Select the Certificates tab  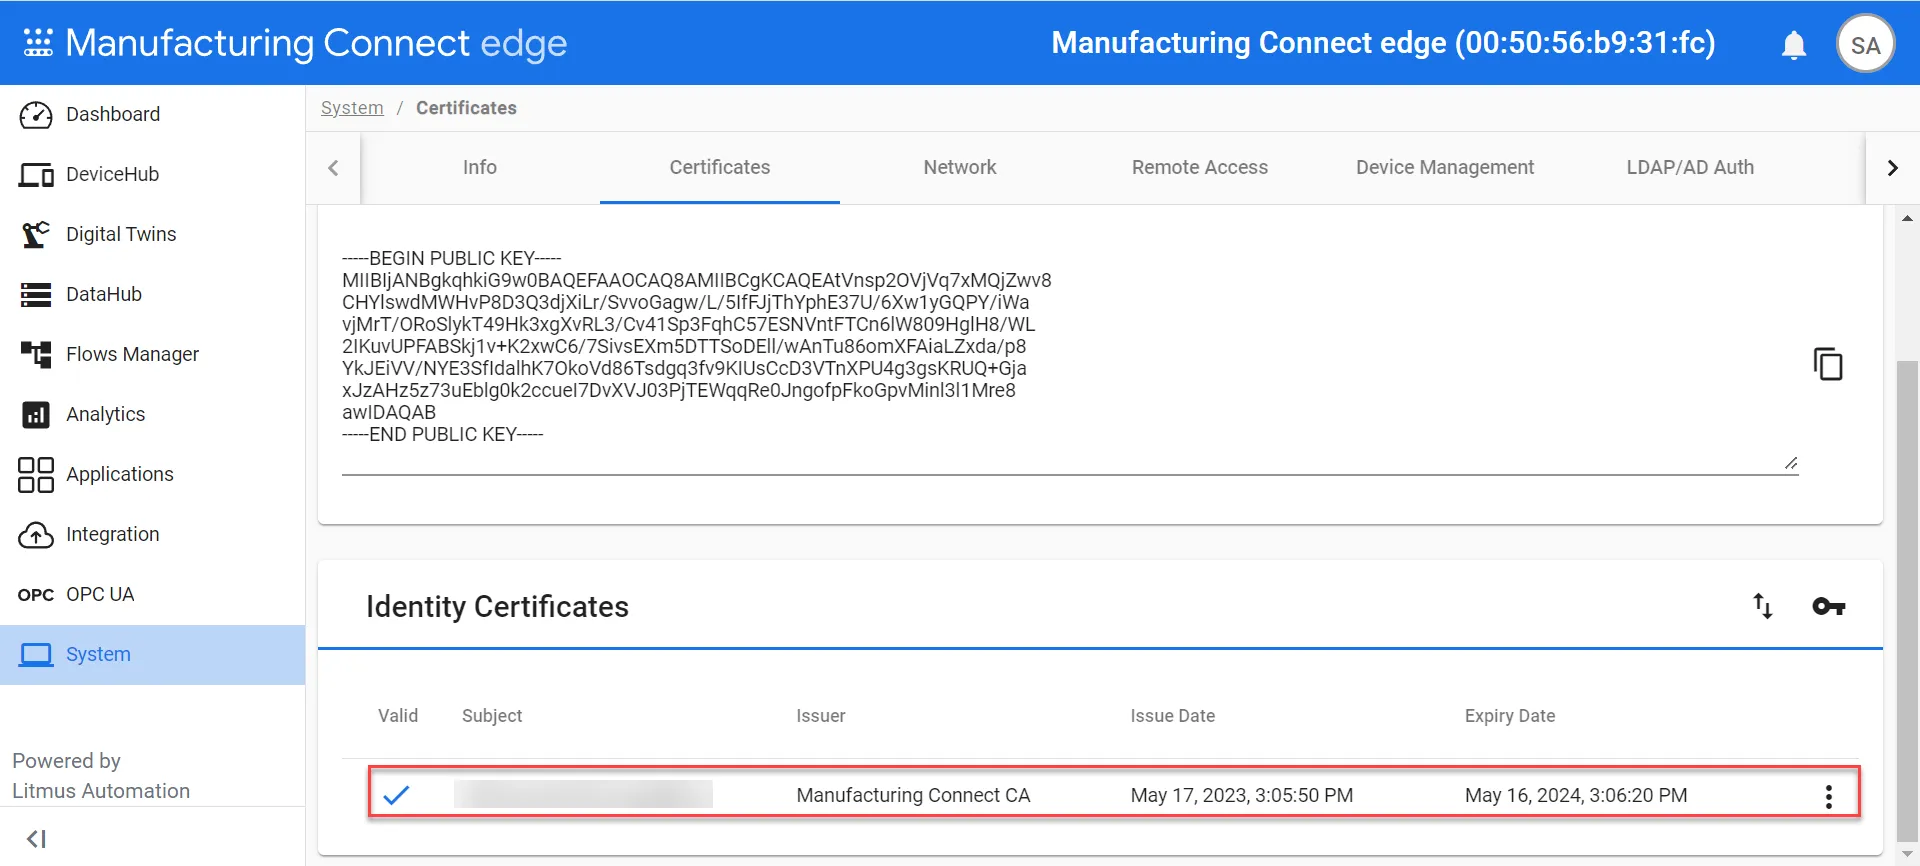pos(720,167)
